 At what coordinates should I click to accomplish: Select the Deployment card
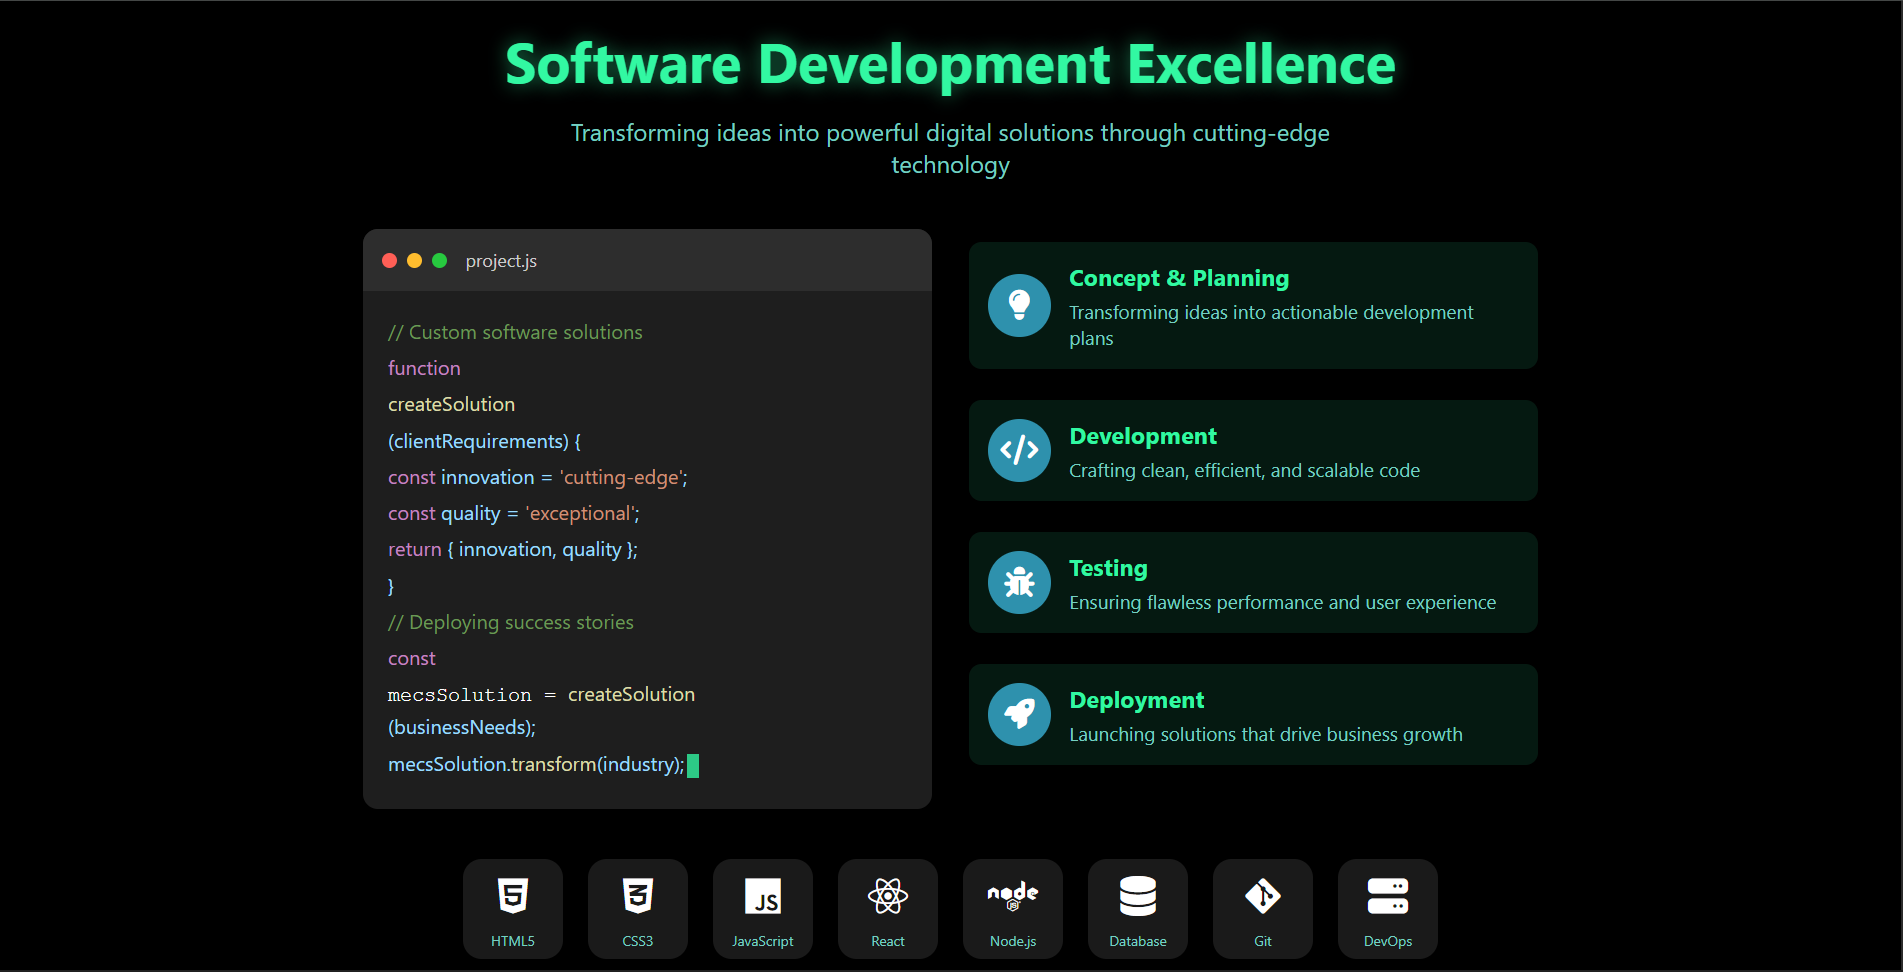[1253, 714]
